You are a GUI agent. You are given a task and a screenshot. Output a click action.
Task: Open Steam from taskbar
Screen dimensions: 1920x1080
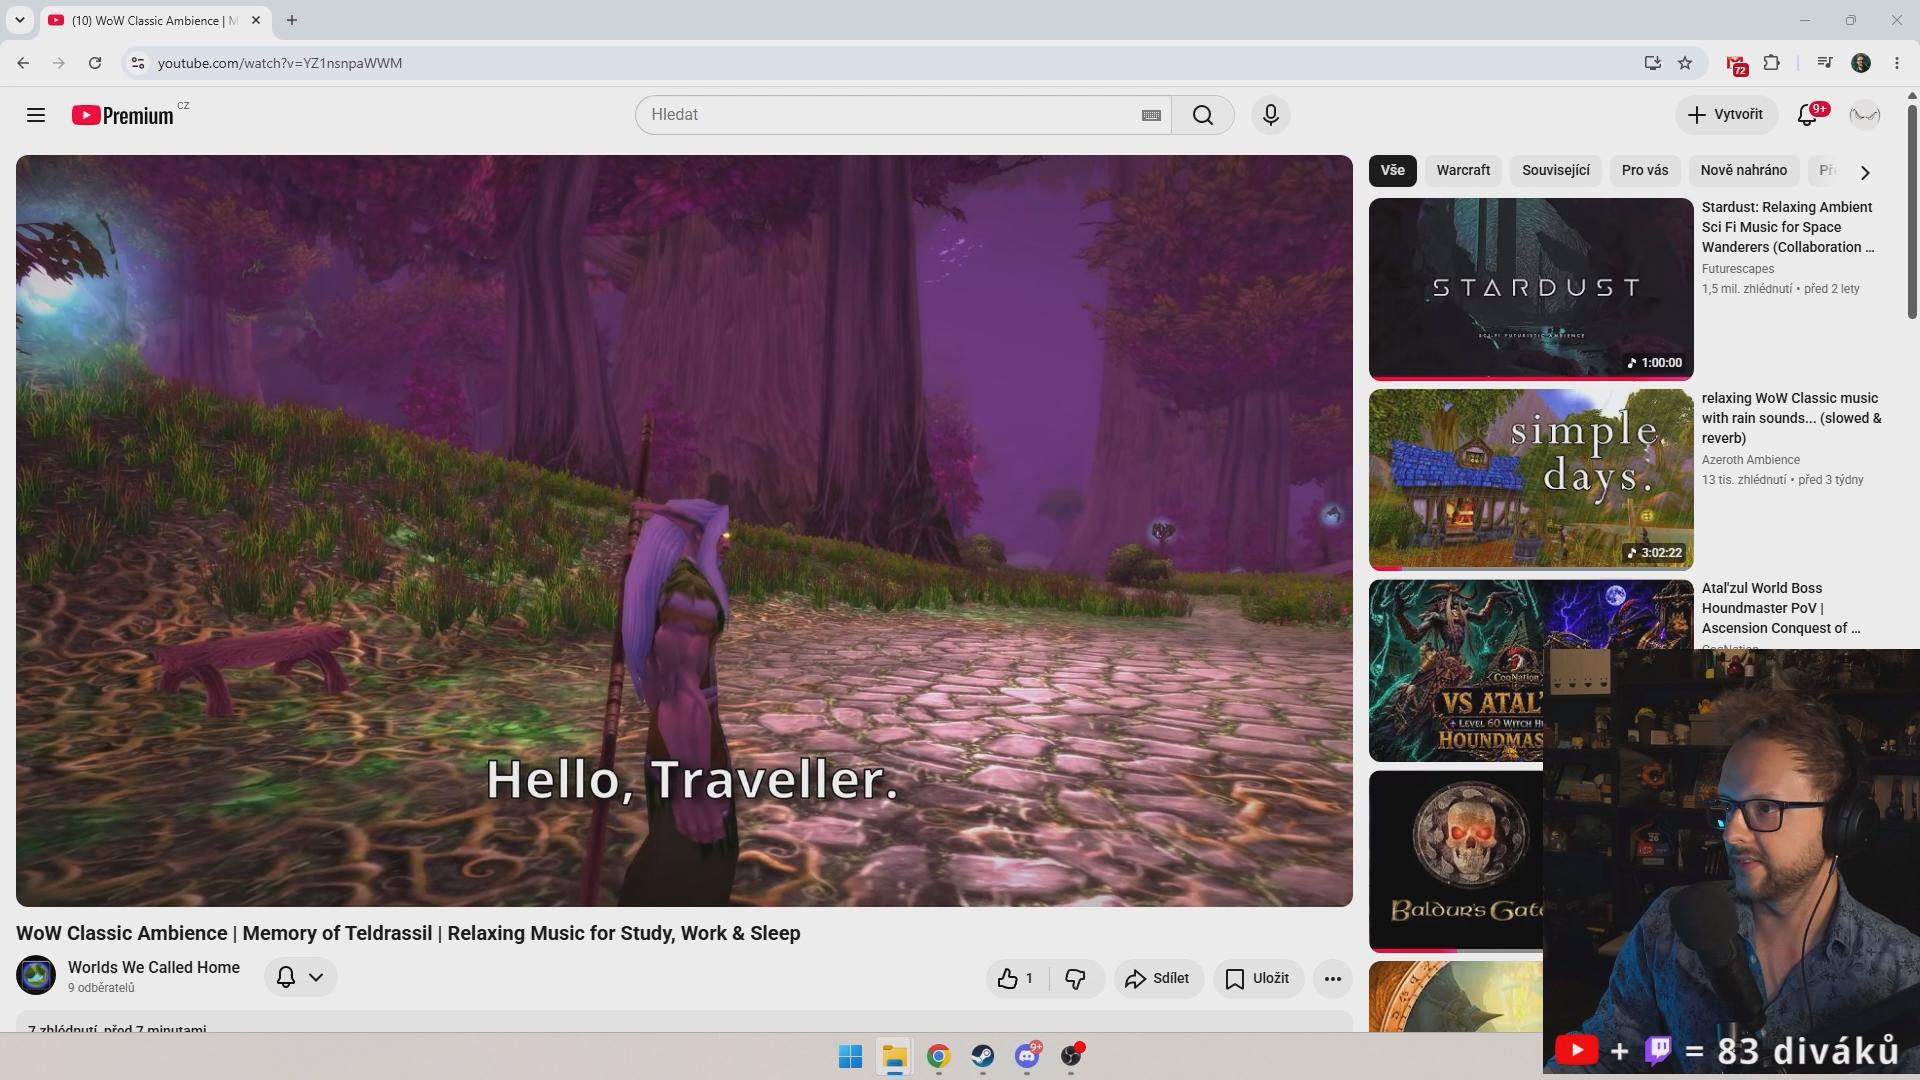(x=983, y=1056)
